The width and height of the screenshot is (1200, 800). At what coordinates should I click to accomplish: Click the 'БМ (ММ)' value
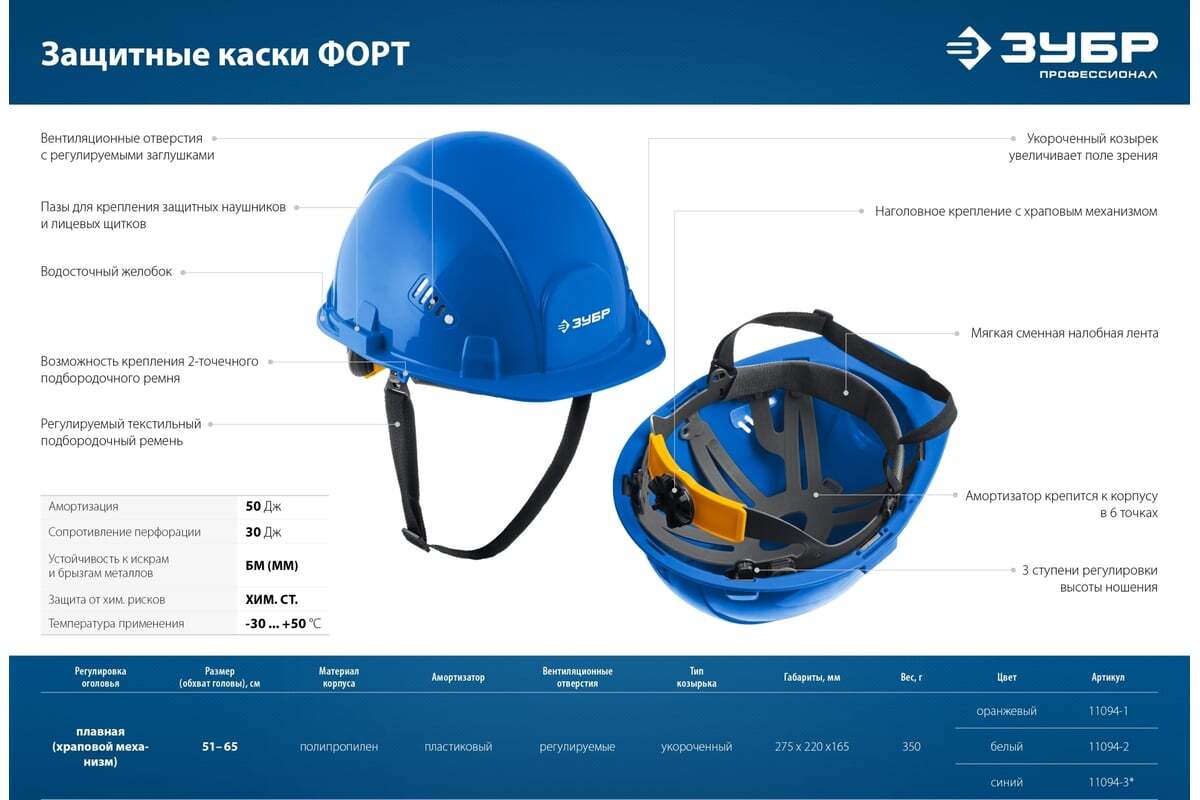(x=272, y=566)
